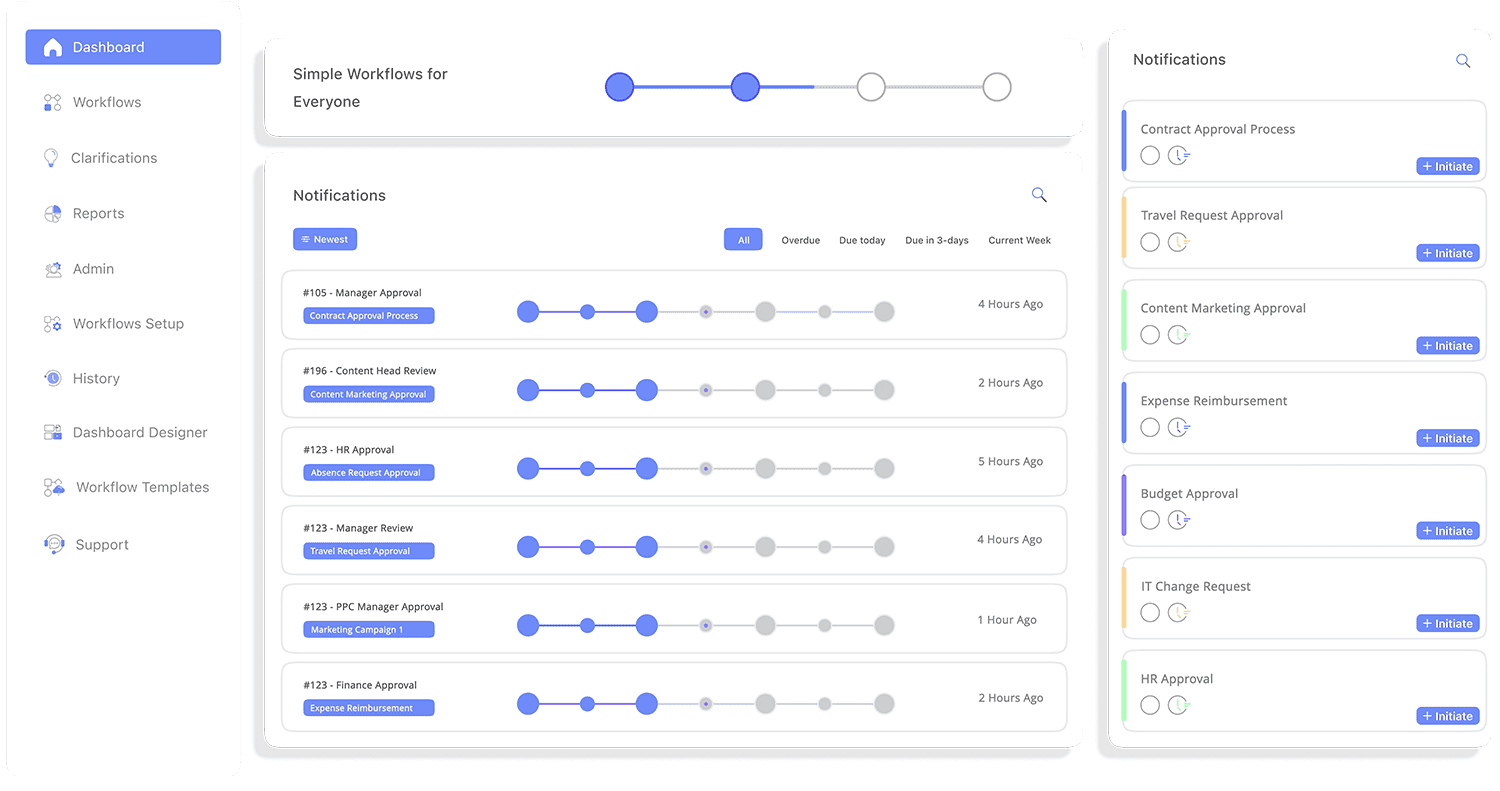
Task: Click the '5 Hours Ago' timestamp
Action: click(x=1010, y=462)
